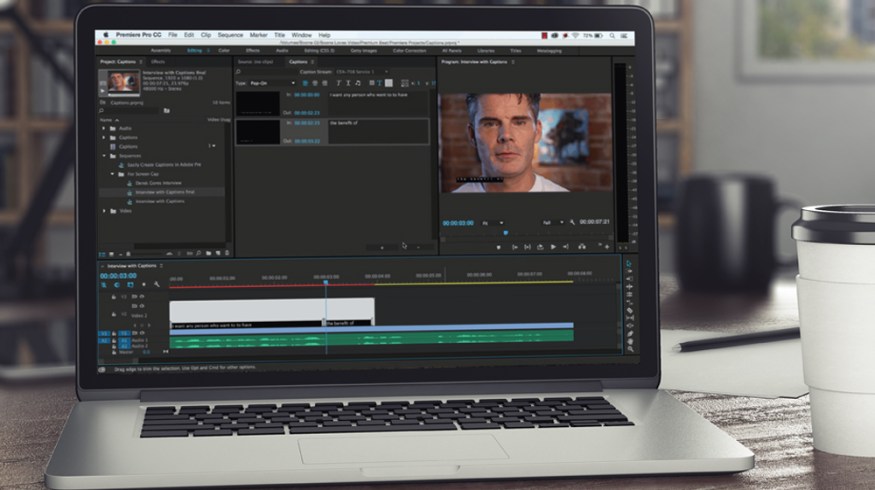Toggle snap in the timeline header

pyautogui.click(x=117, y=285)
